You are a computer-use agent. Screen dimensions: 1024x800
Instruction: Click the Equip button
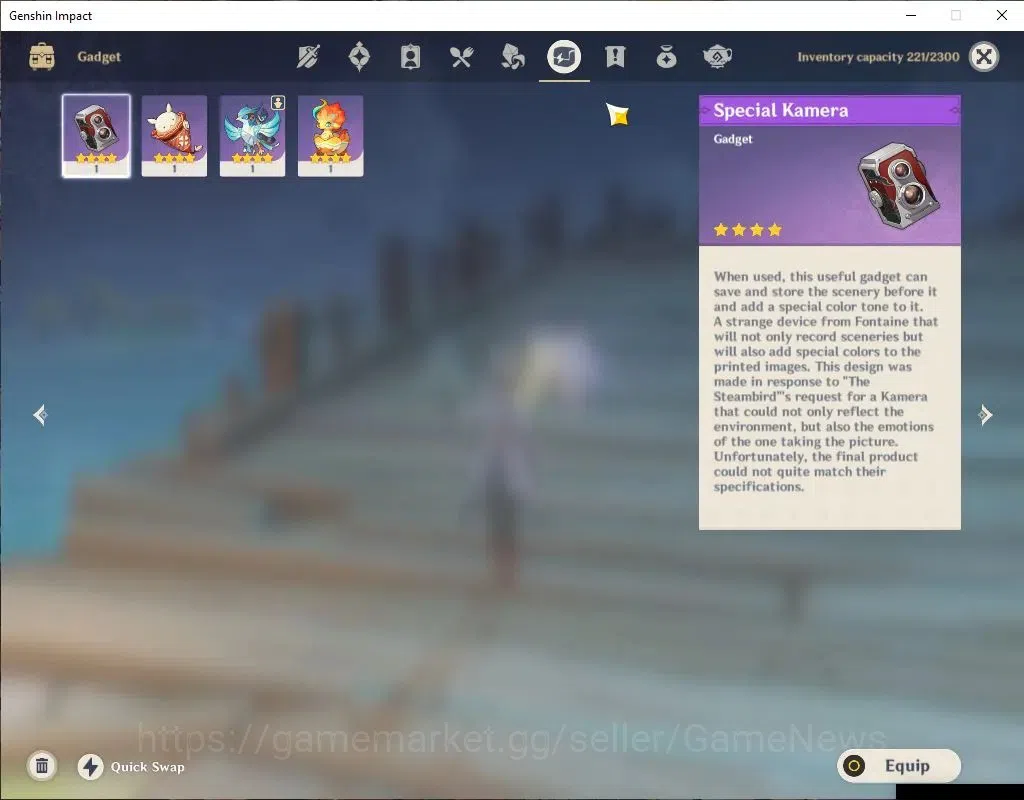click(899, 765)
